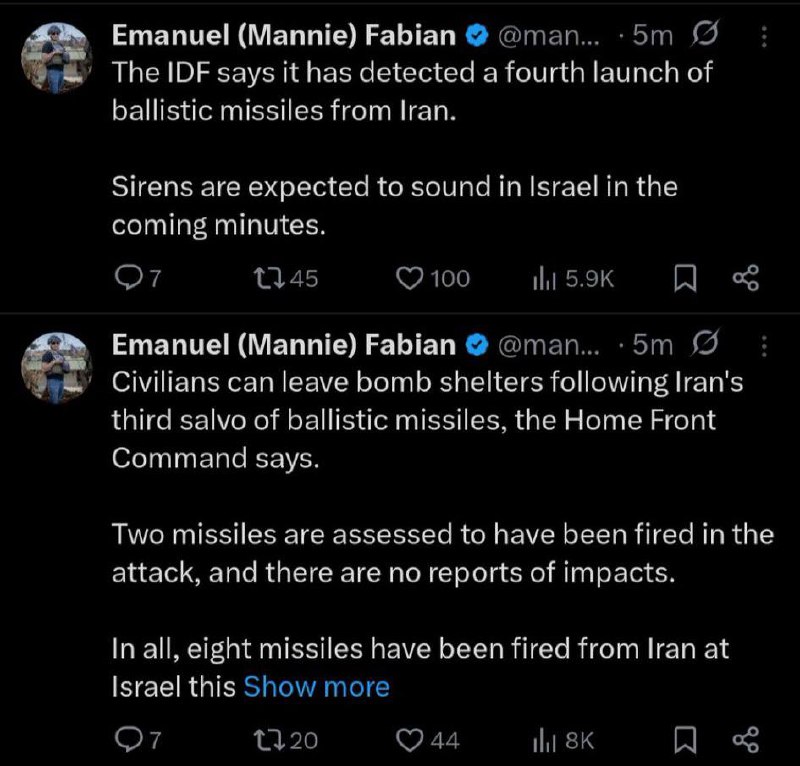This screenshot has width=800, height=766.
Task: Like the tweet about fourth missile launch
Action: pos(409,279)
